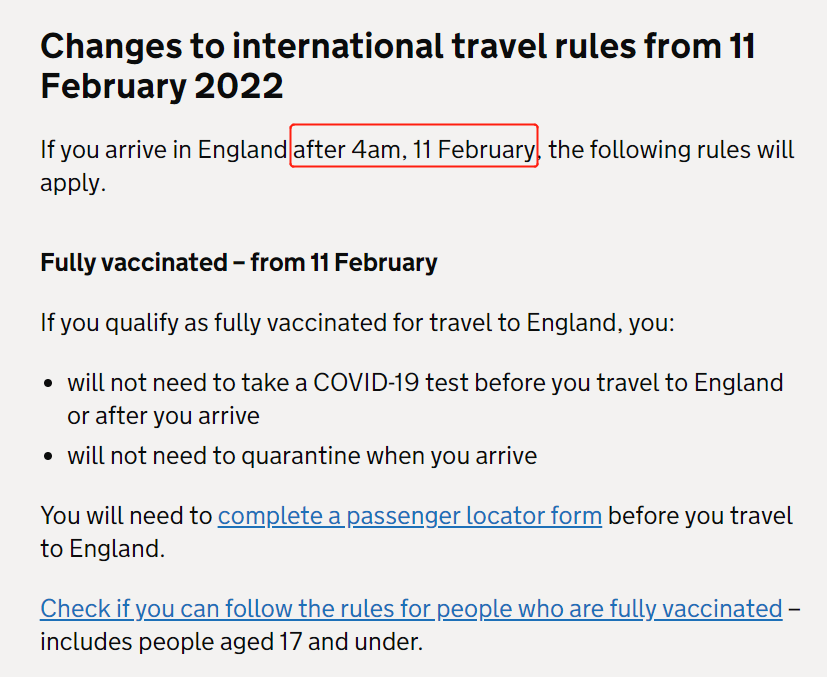Click 'February 2022' in the main heading
The image size is (827, 677).
(162, 86)
